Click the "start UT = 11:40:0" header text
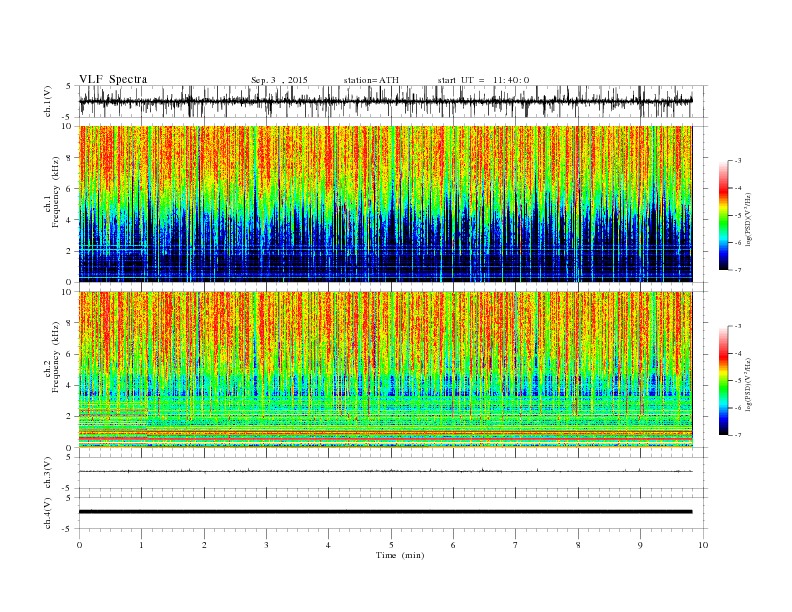This screenshot has width=792, height=612. tap(483, 80)
